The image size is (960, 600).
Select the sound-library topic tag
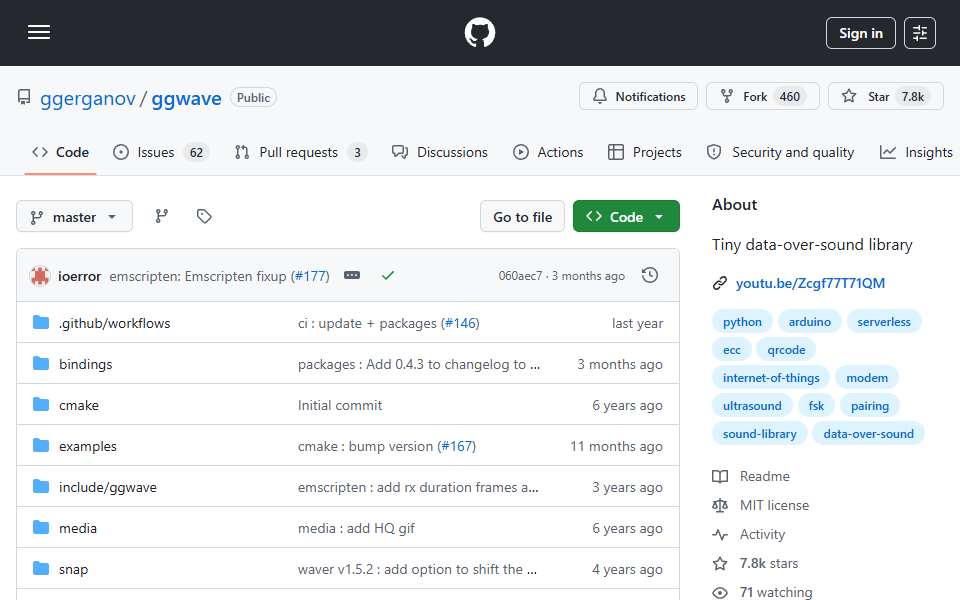pos(759,435)
